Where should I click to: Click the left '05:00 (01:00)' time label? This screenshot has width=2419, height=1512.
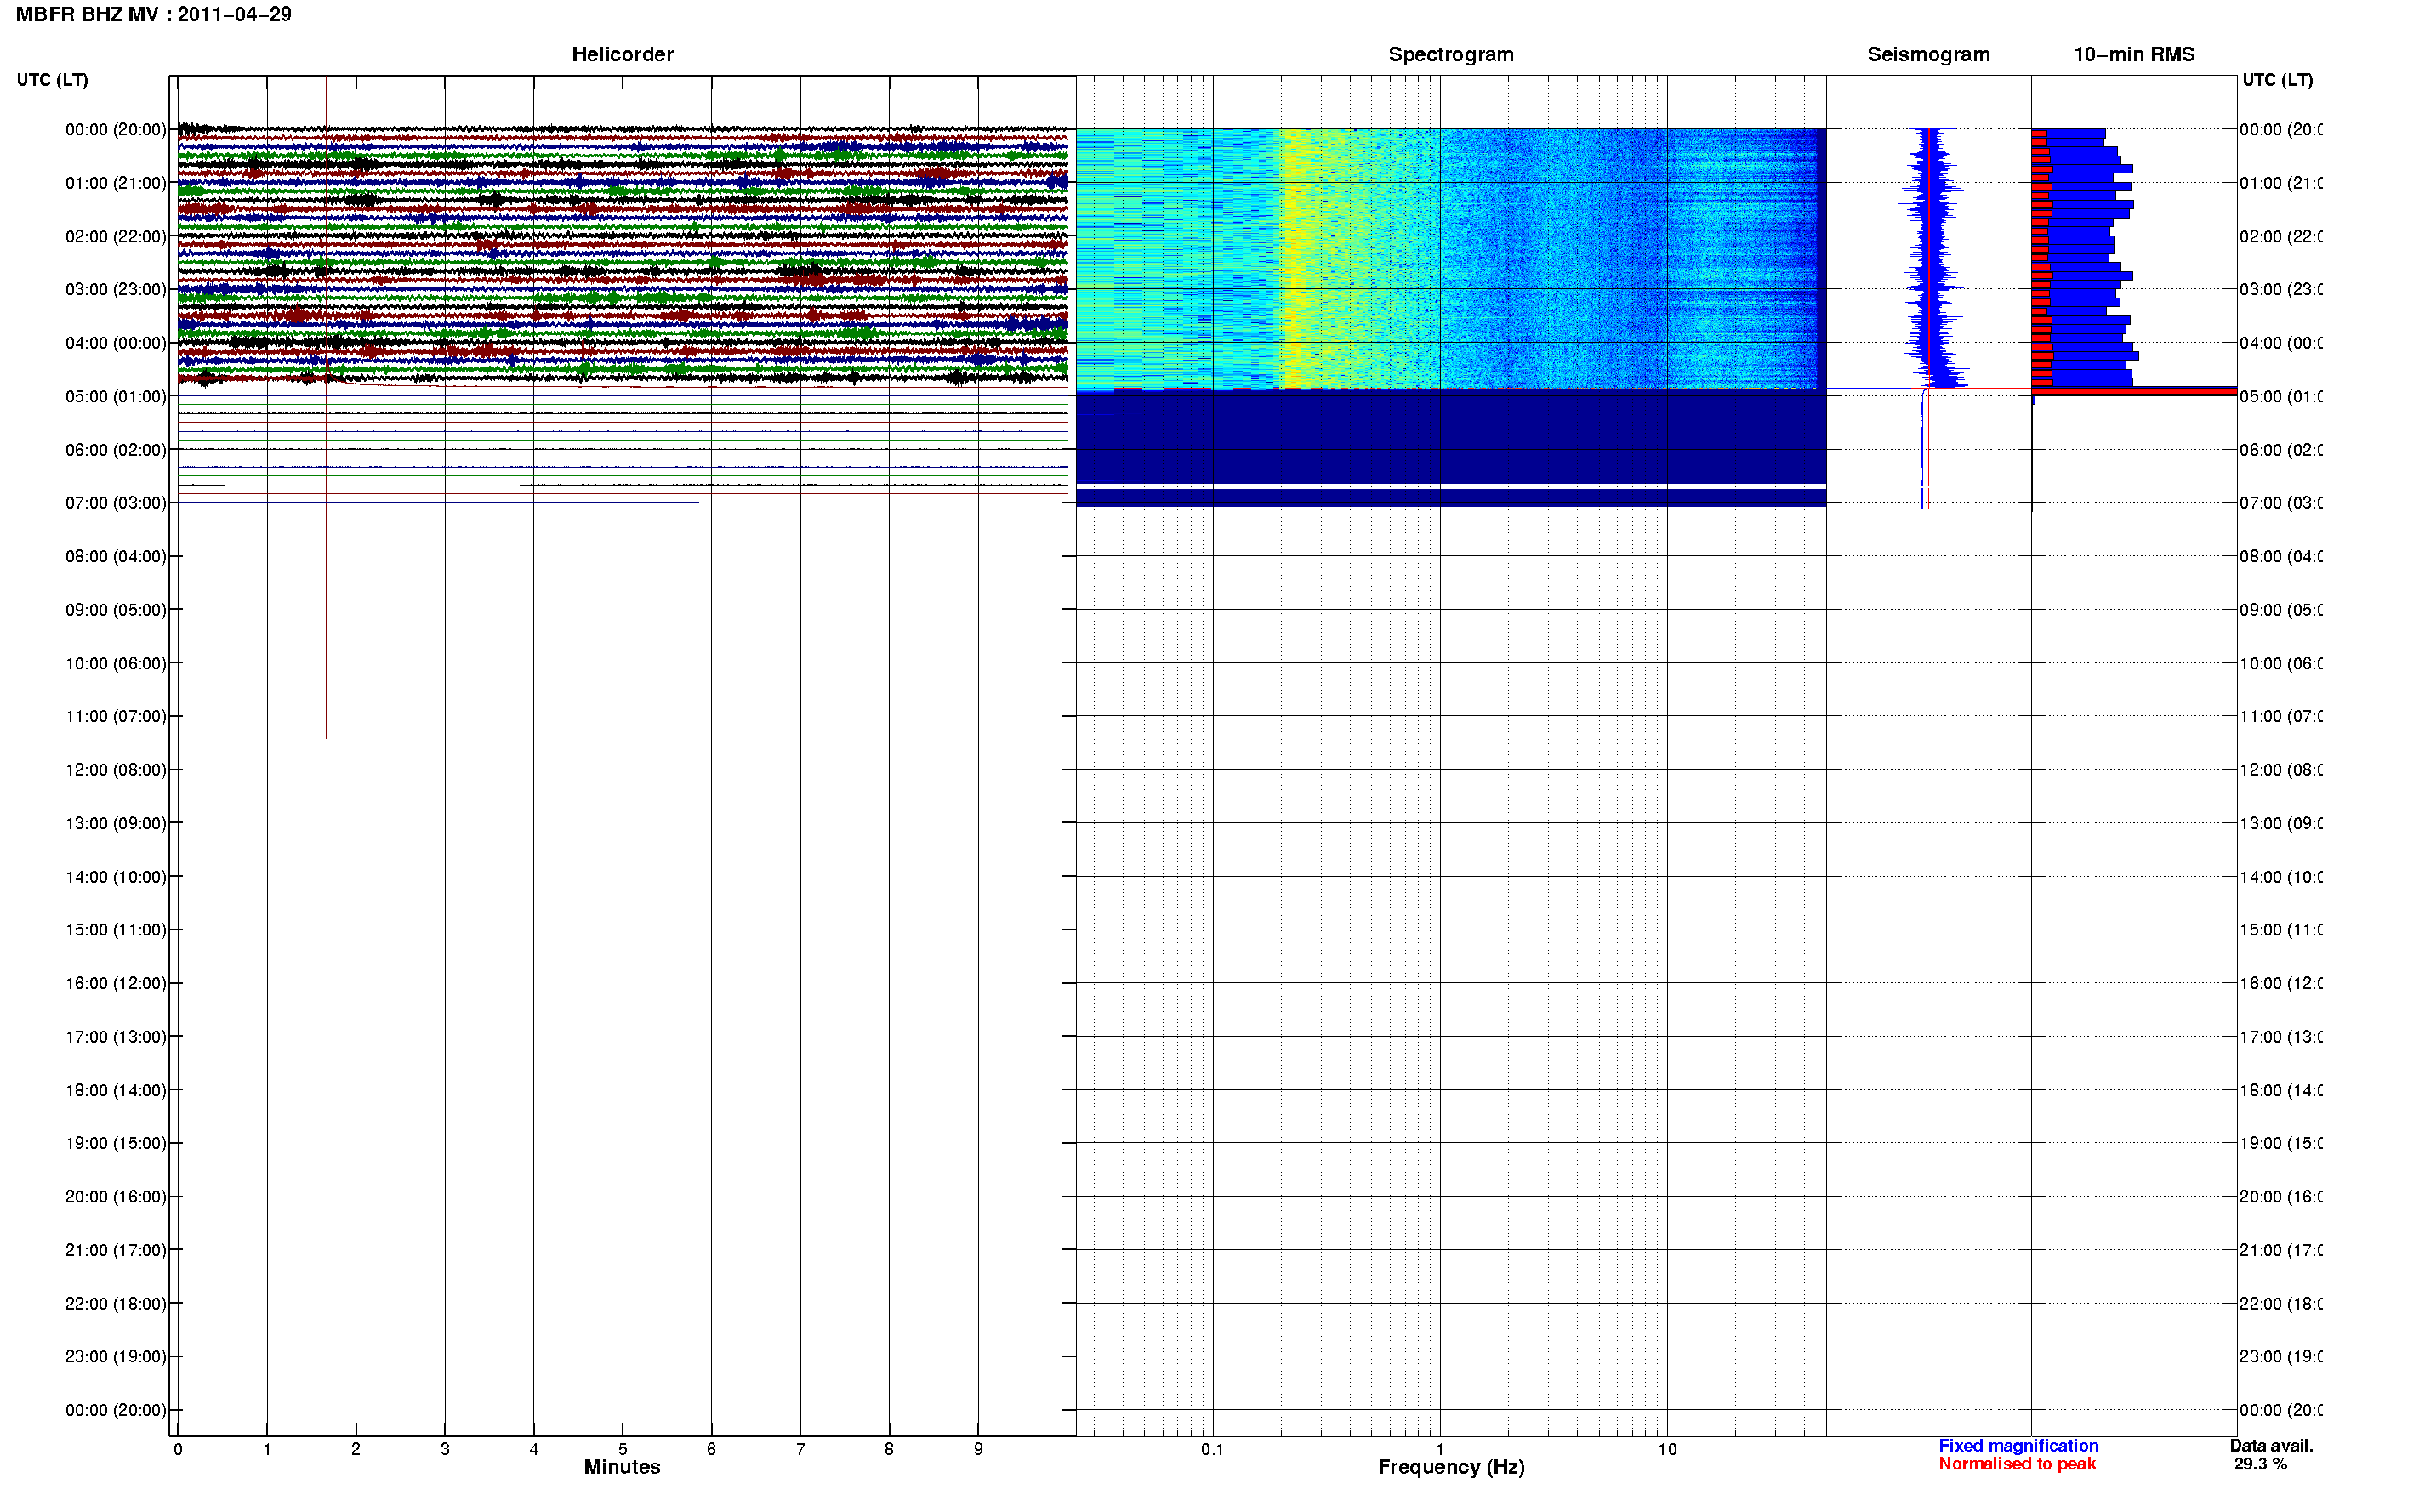(x=116, y=396)
